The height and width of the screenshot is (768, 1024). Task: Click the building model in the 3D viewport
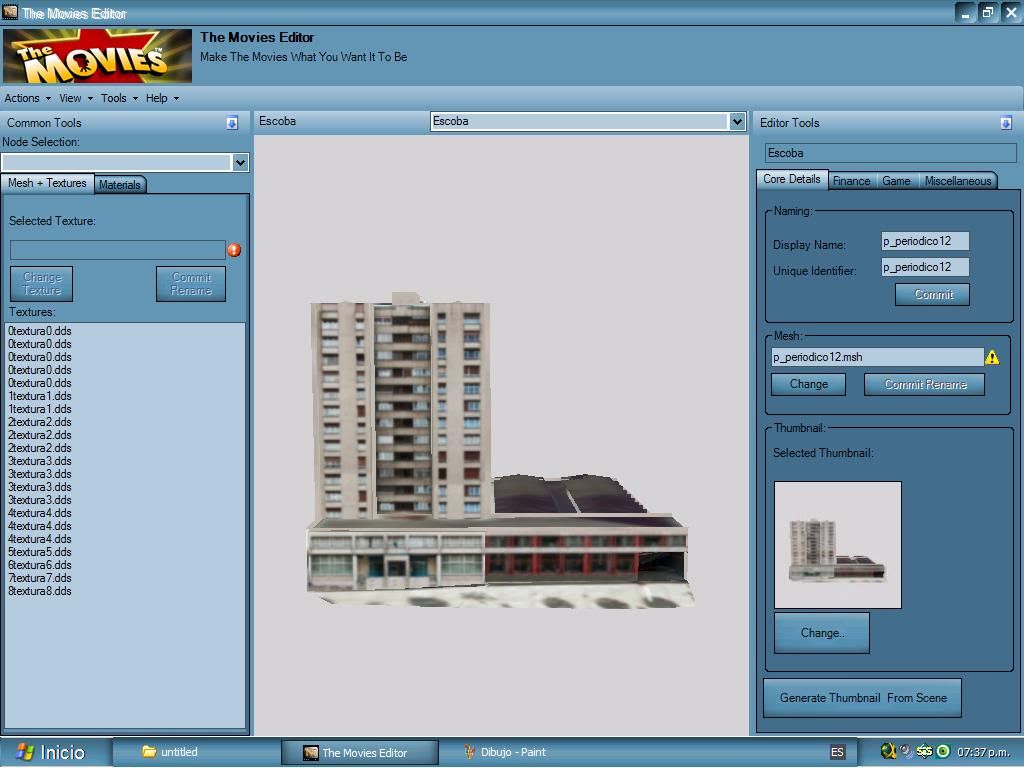[499, 451]
